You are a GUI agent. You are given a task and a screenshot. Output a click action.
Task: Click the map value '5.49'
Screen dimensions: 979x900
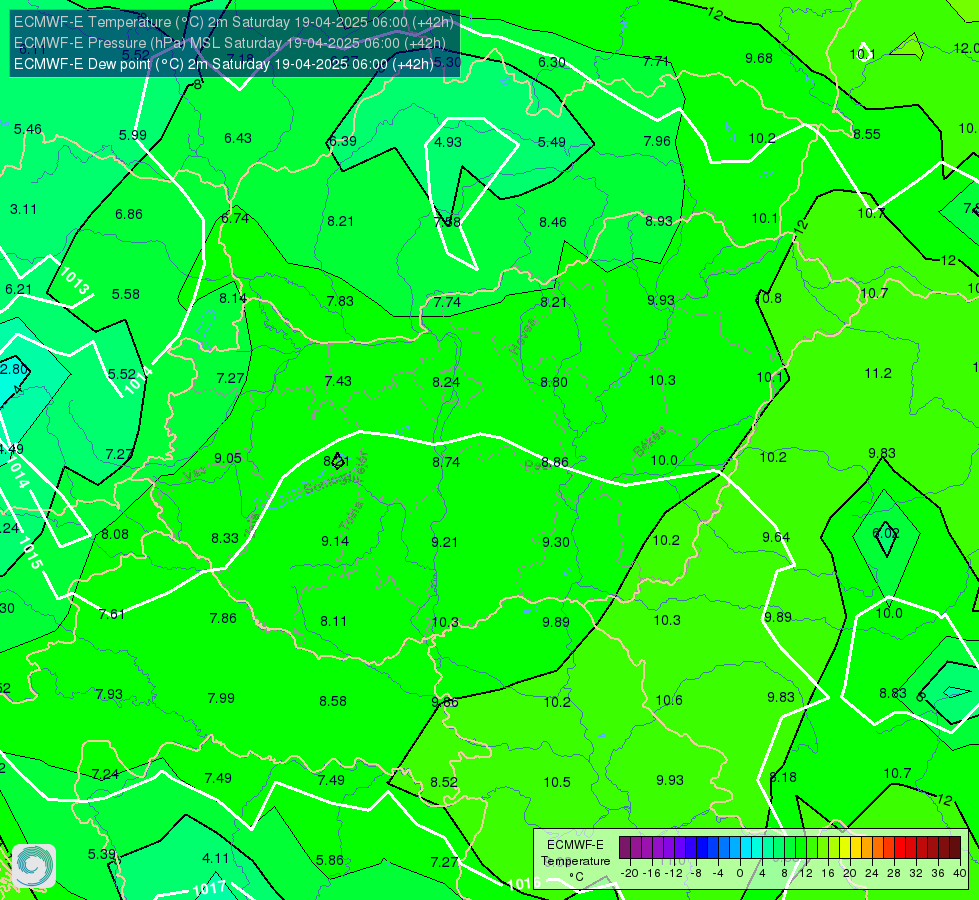(x=552, y=142)
